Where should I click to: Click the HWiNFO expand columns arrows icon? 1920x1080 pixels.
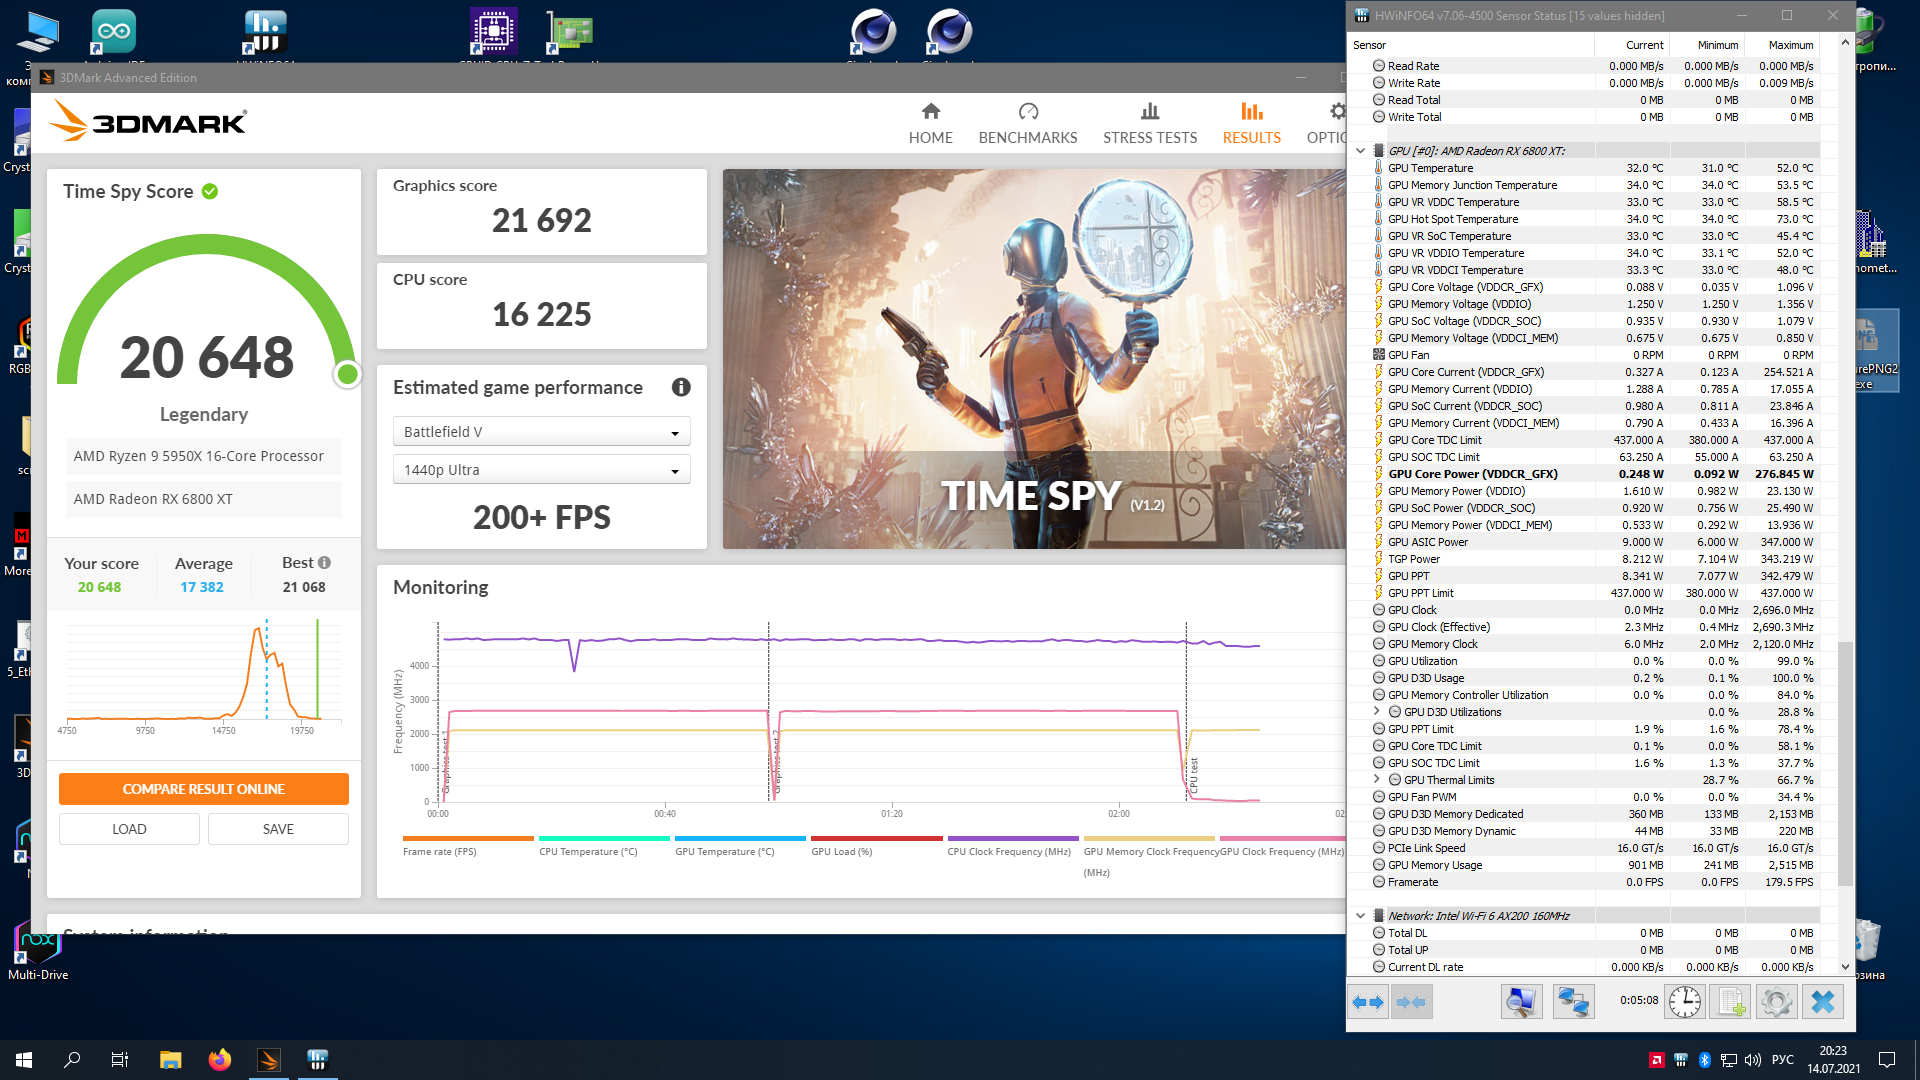[x=1367, y=1001]
